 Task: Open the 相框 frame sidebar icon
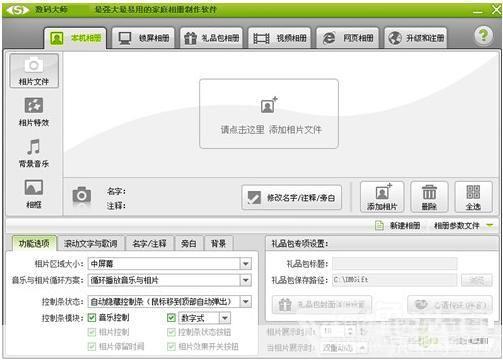click(34, 194)
